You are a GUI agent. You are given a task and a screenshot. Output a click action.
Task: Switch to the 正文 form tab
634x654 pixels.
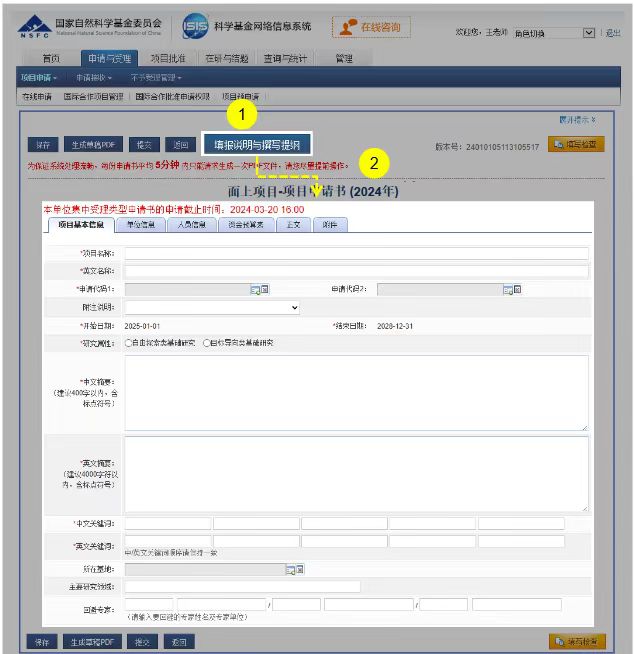click(x=293, y=225)
